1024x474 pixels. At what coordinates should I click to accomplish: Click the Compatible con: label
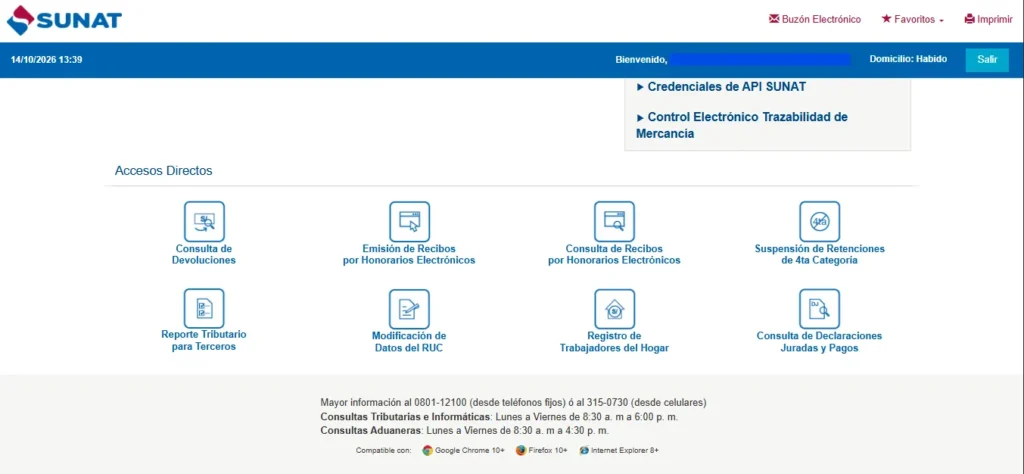[x=383, y=450]
